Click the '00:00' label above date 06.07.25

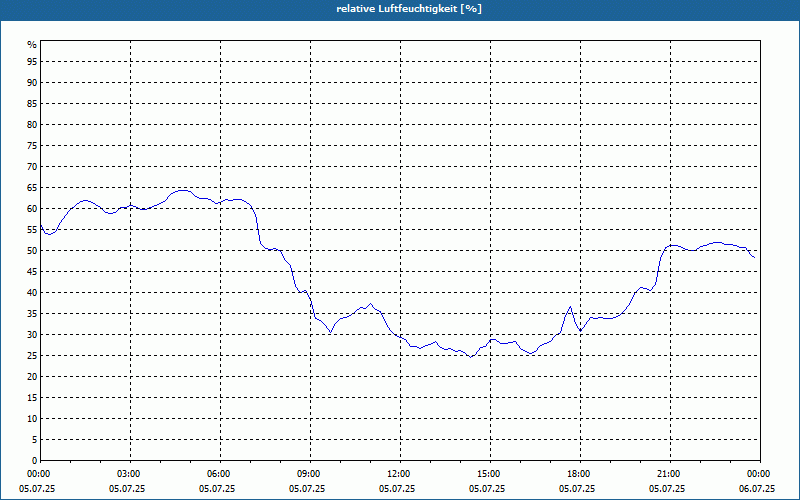click(x=760, y=474)
